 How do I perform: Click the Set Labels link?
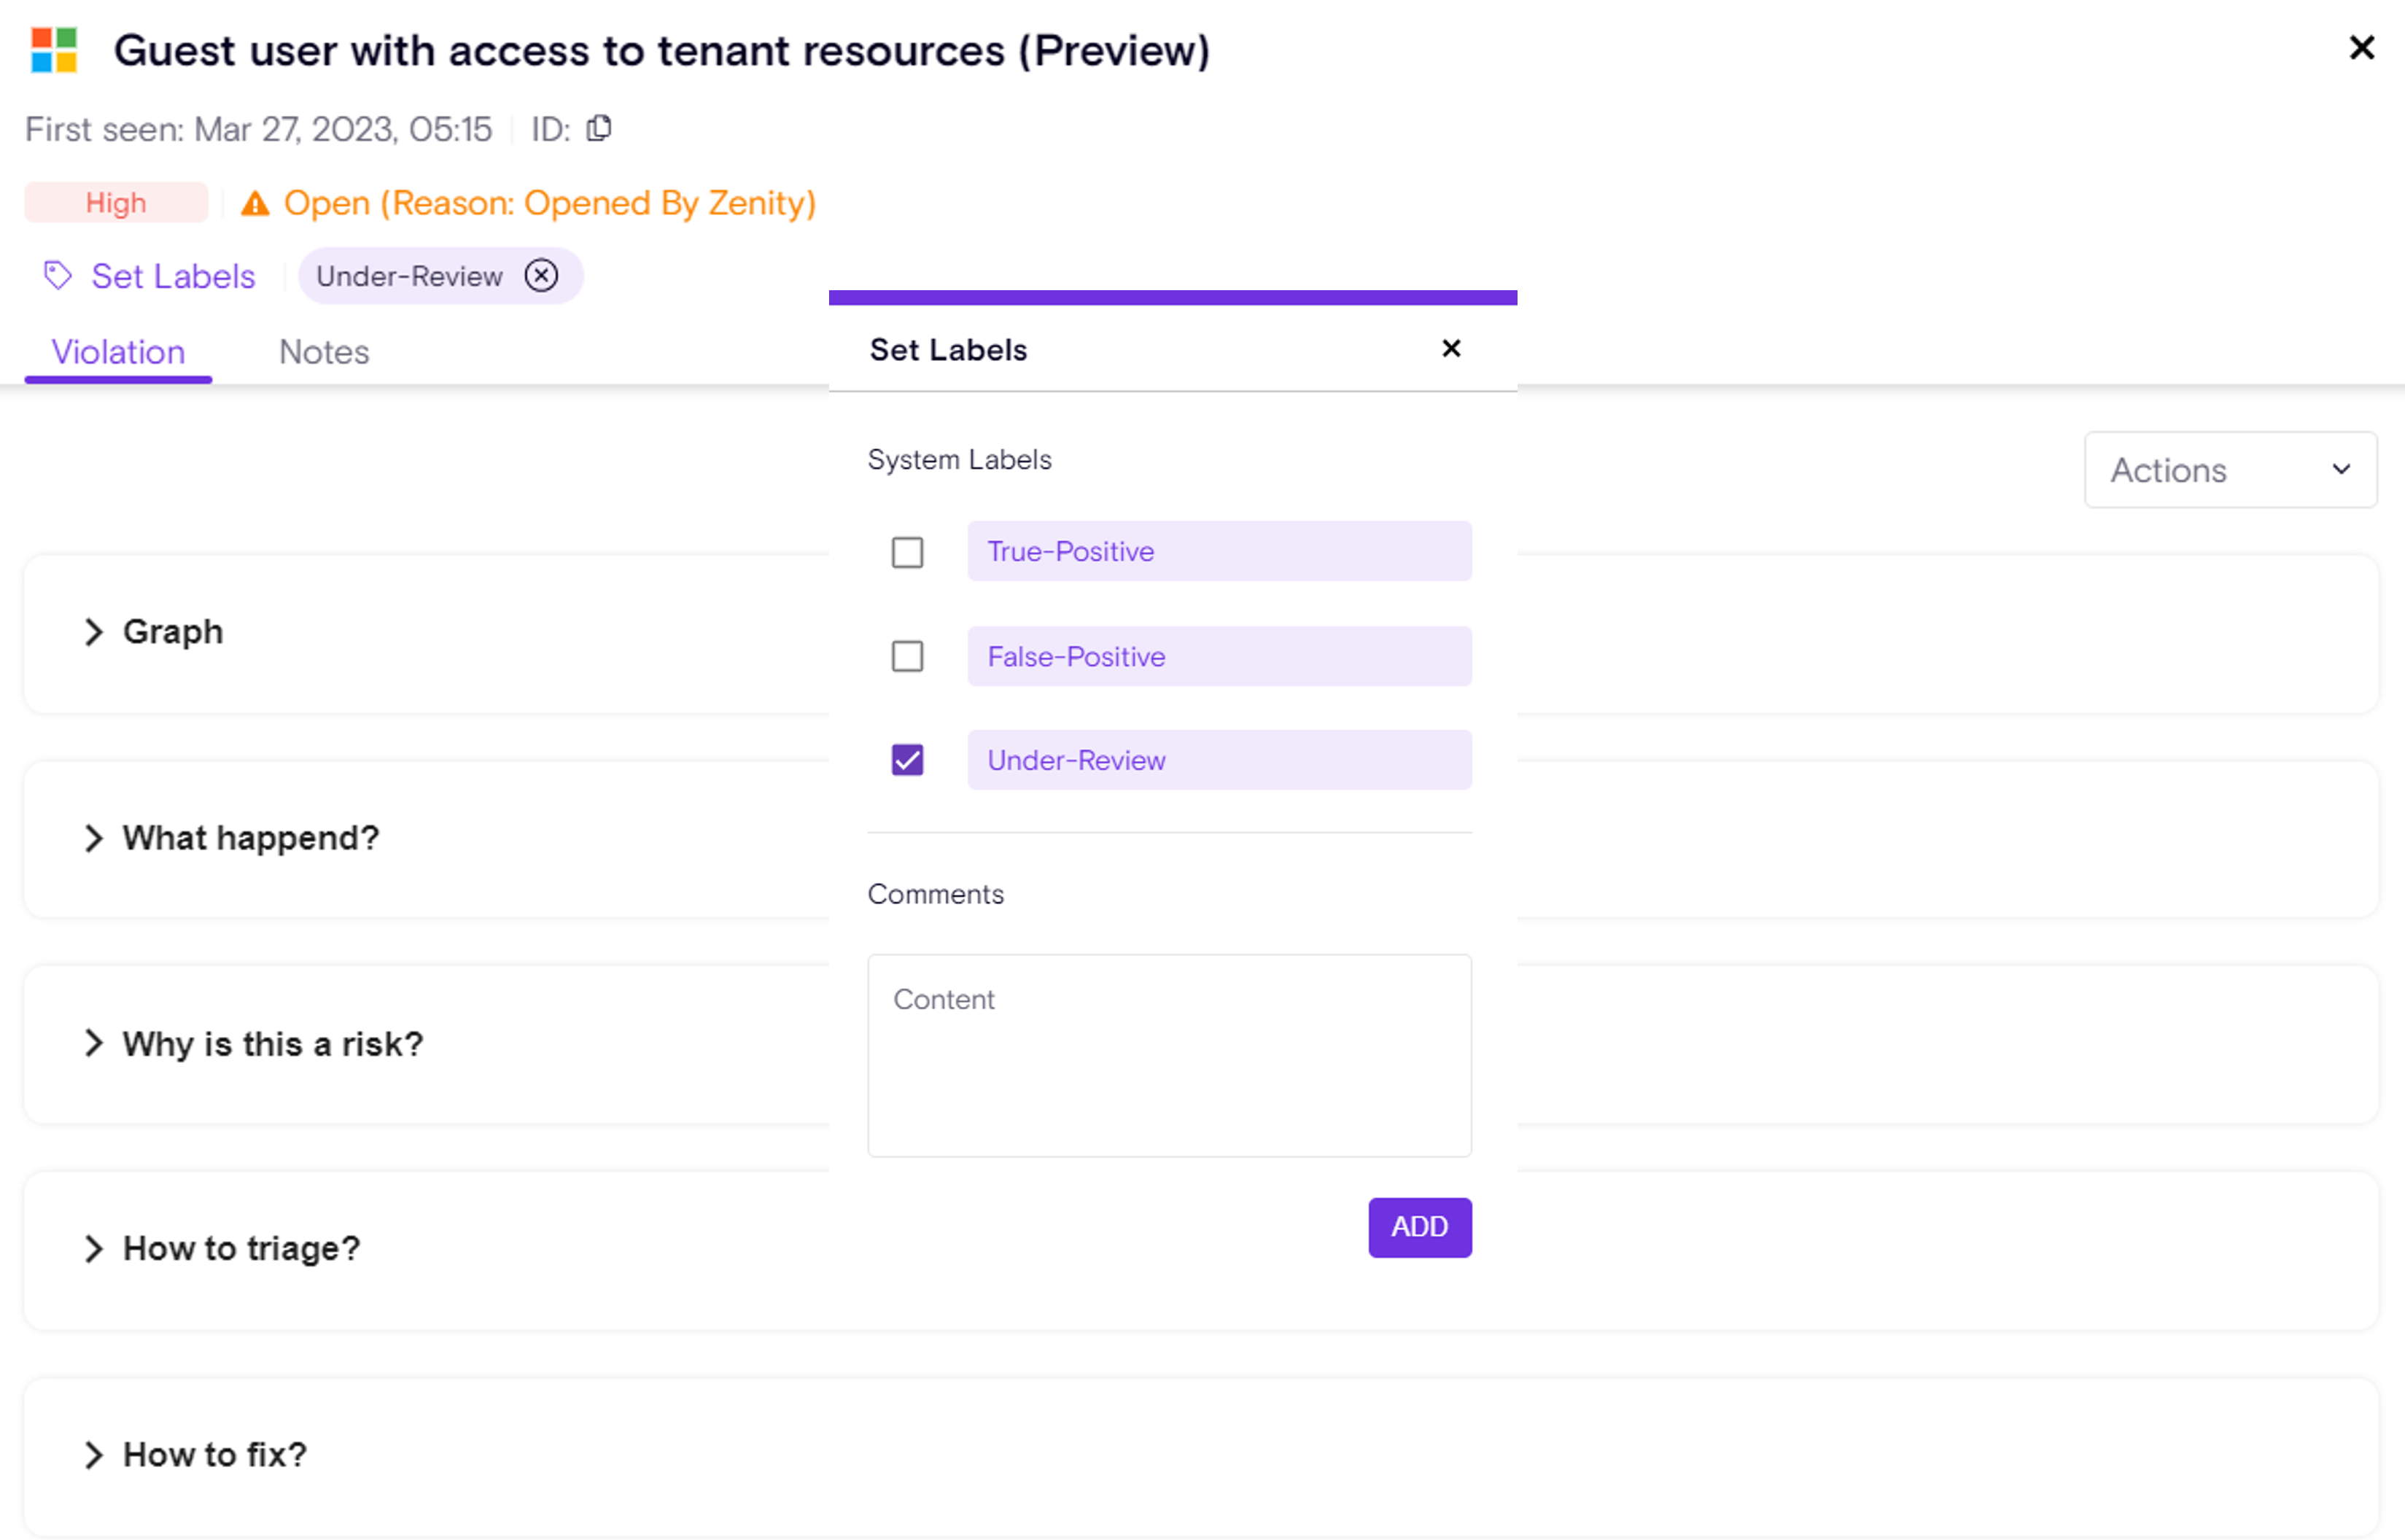click(173, 276)
